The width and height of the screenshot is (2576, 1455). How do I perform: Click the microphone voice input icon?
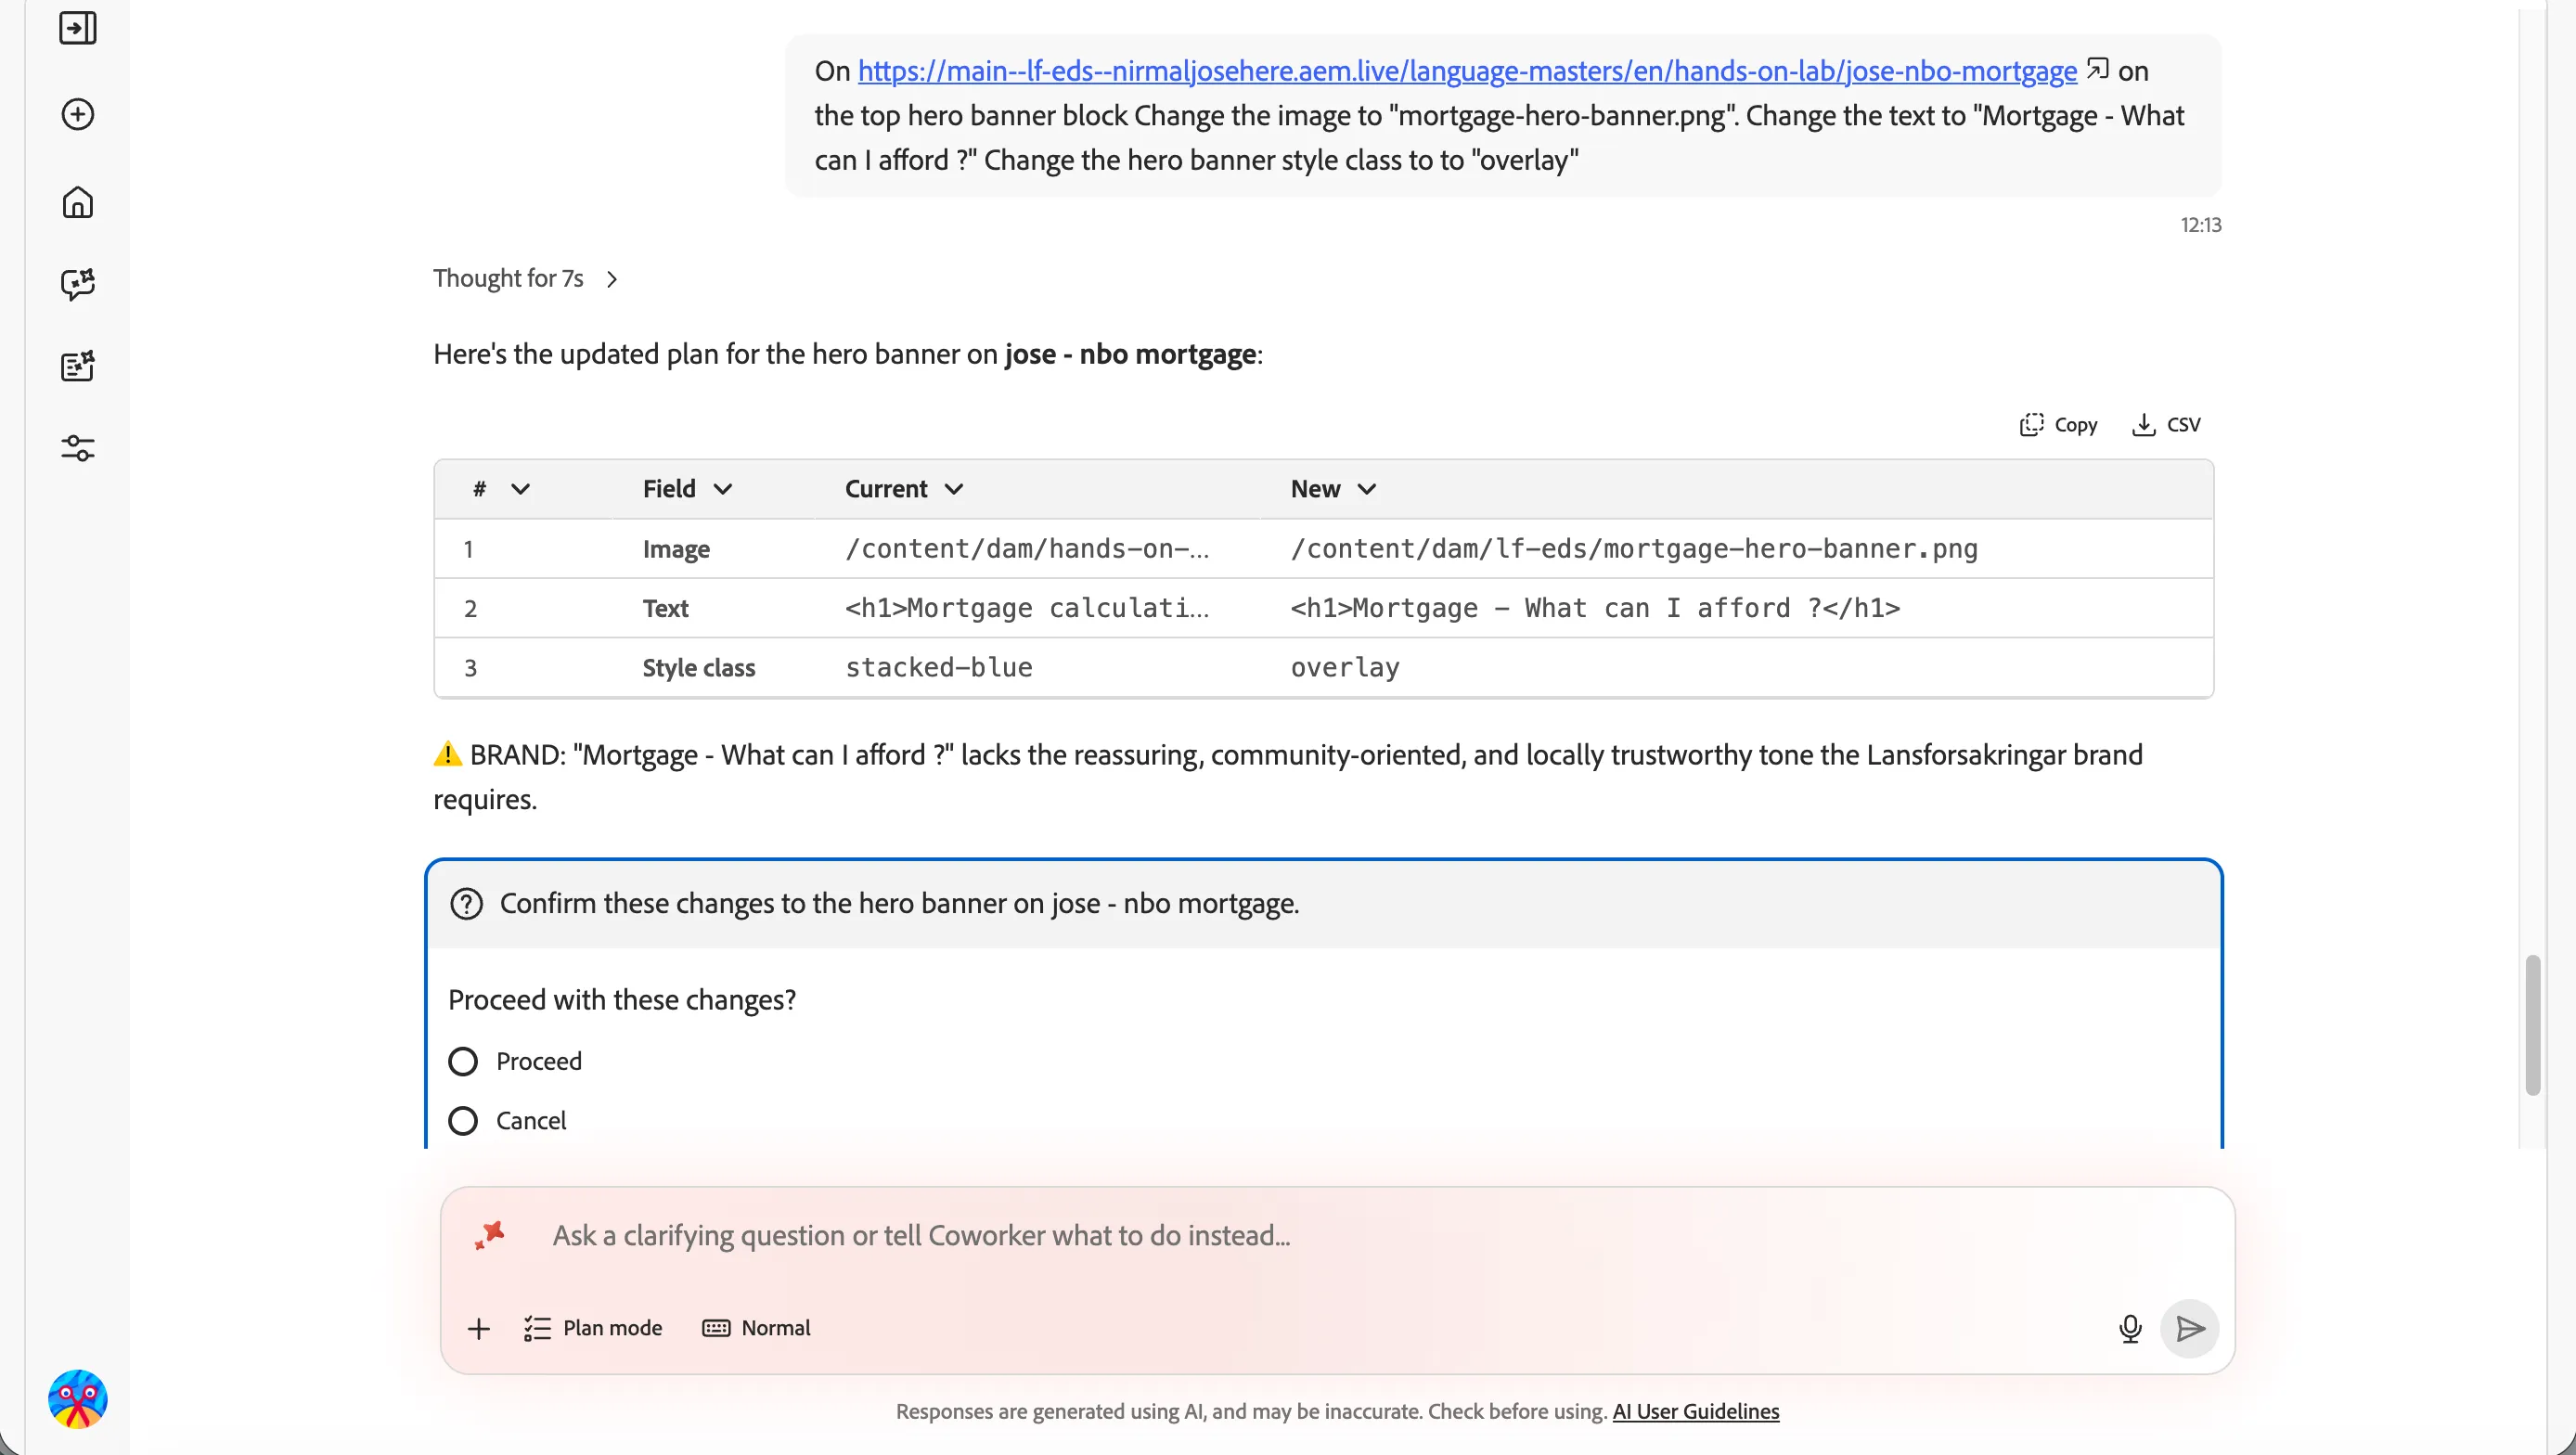[x=2130, y=1328]
